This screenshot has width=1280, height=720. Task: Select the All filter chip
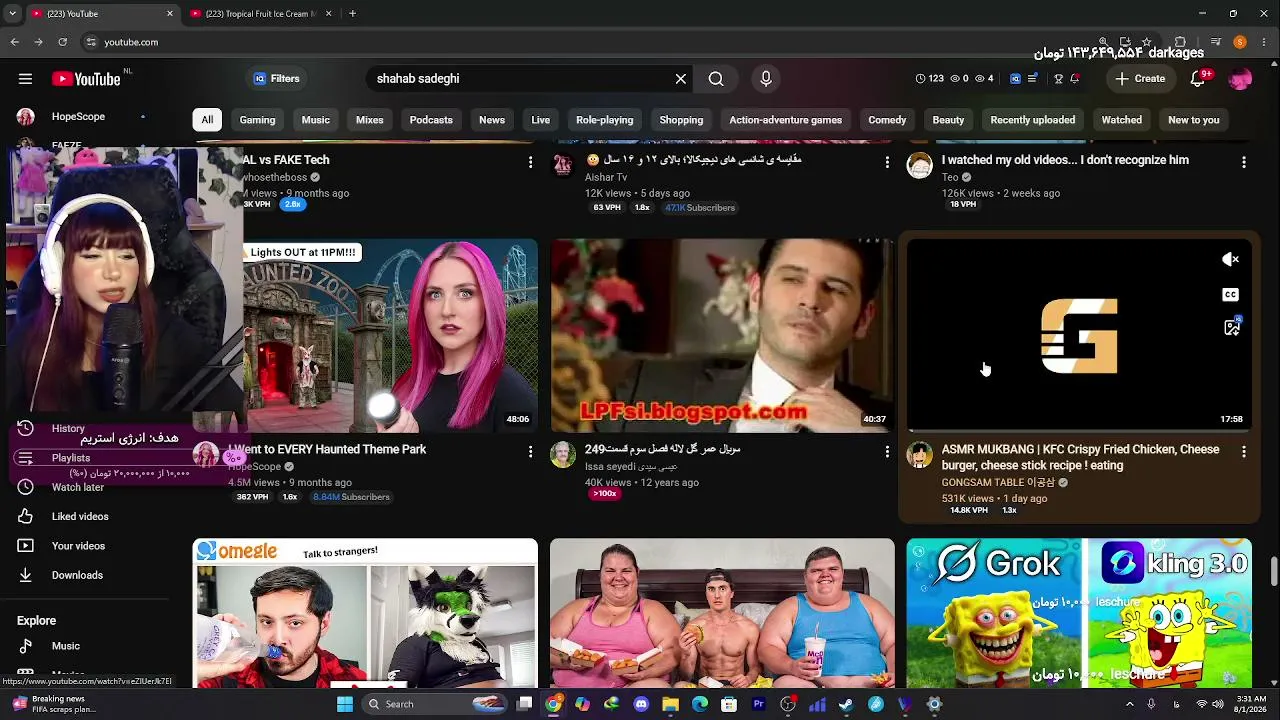point(207,120)
